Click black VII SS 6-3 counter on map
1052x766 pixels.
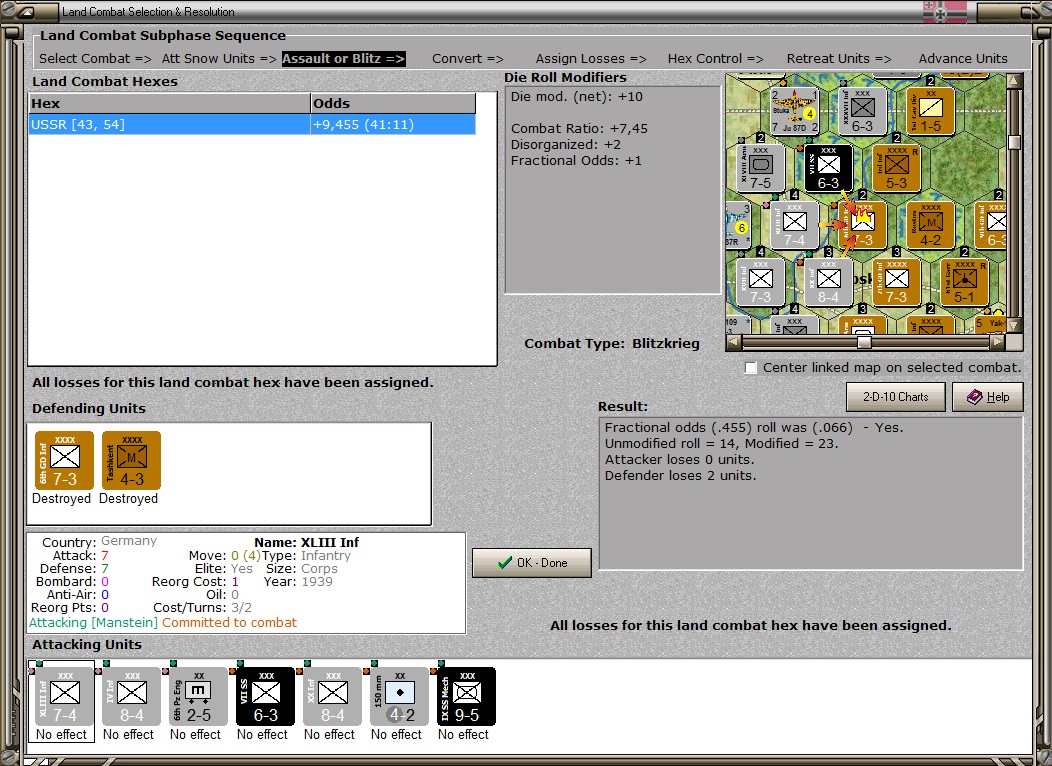829,168
